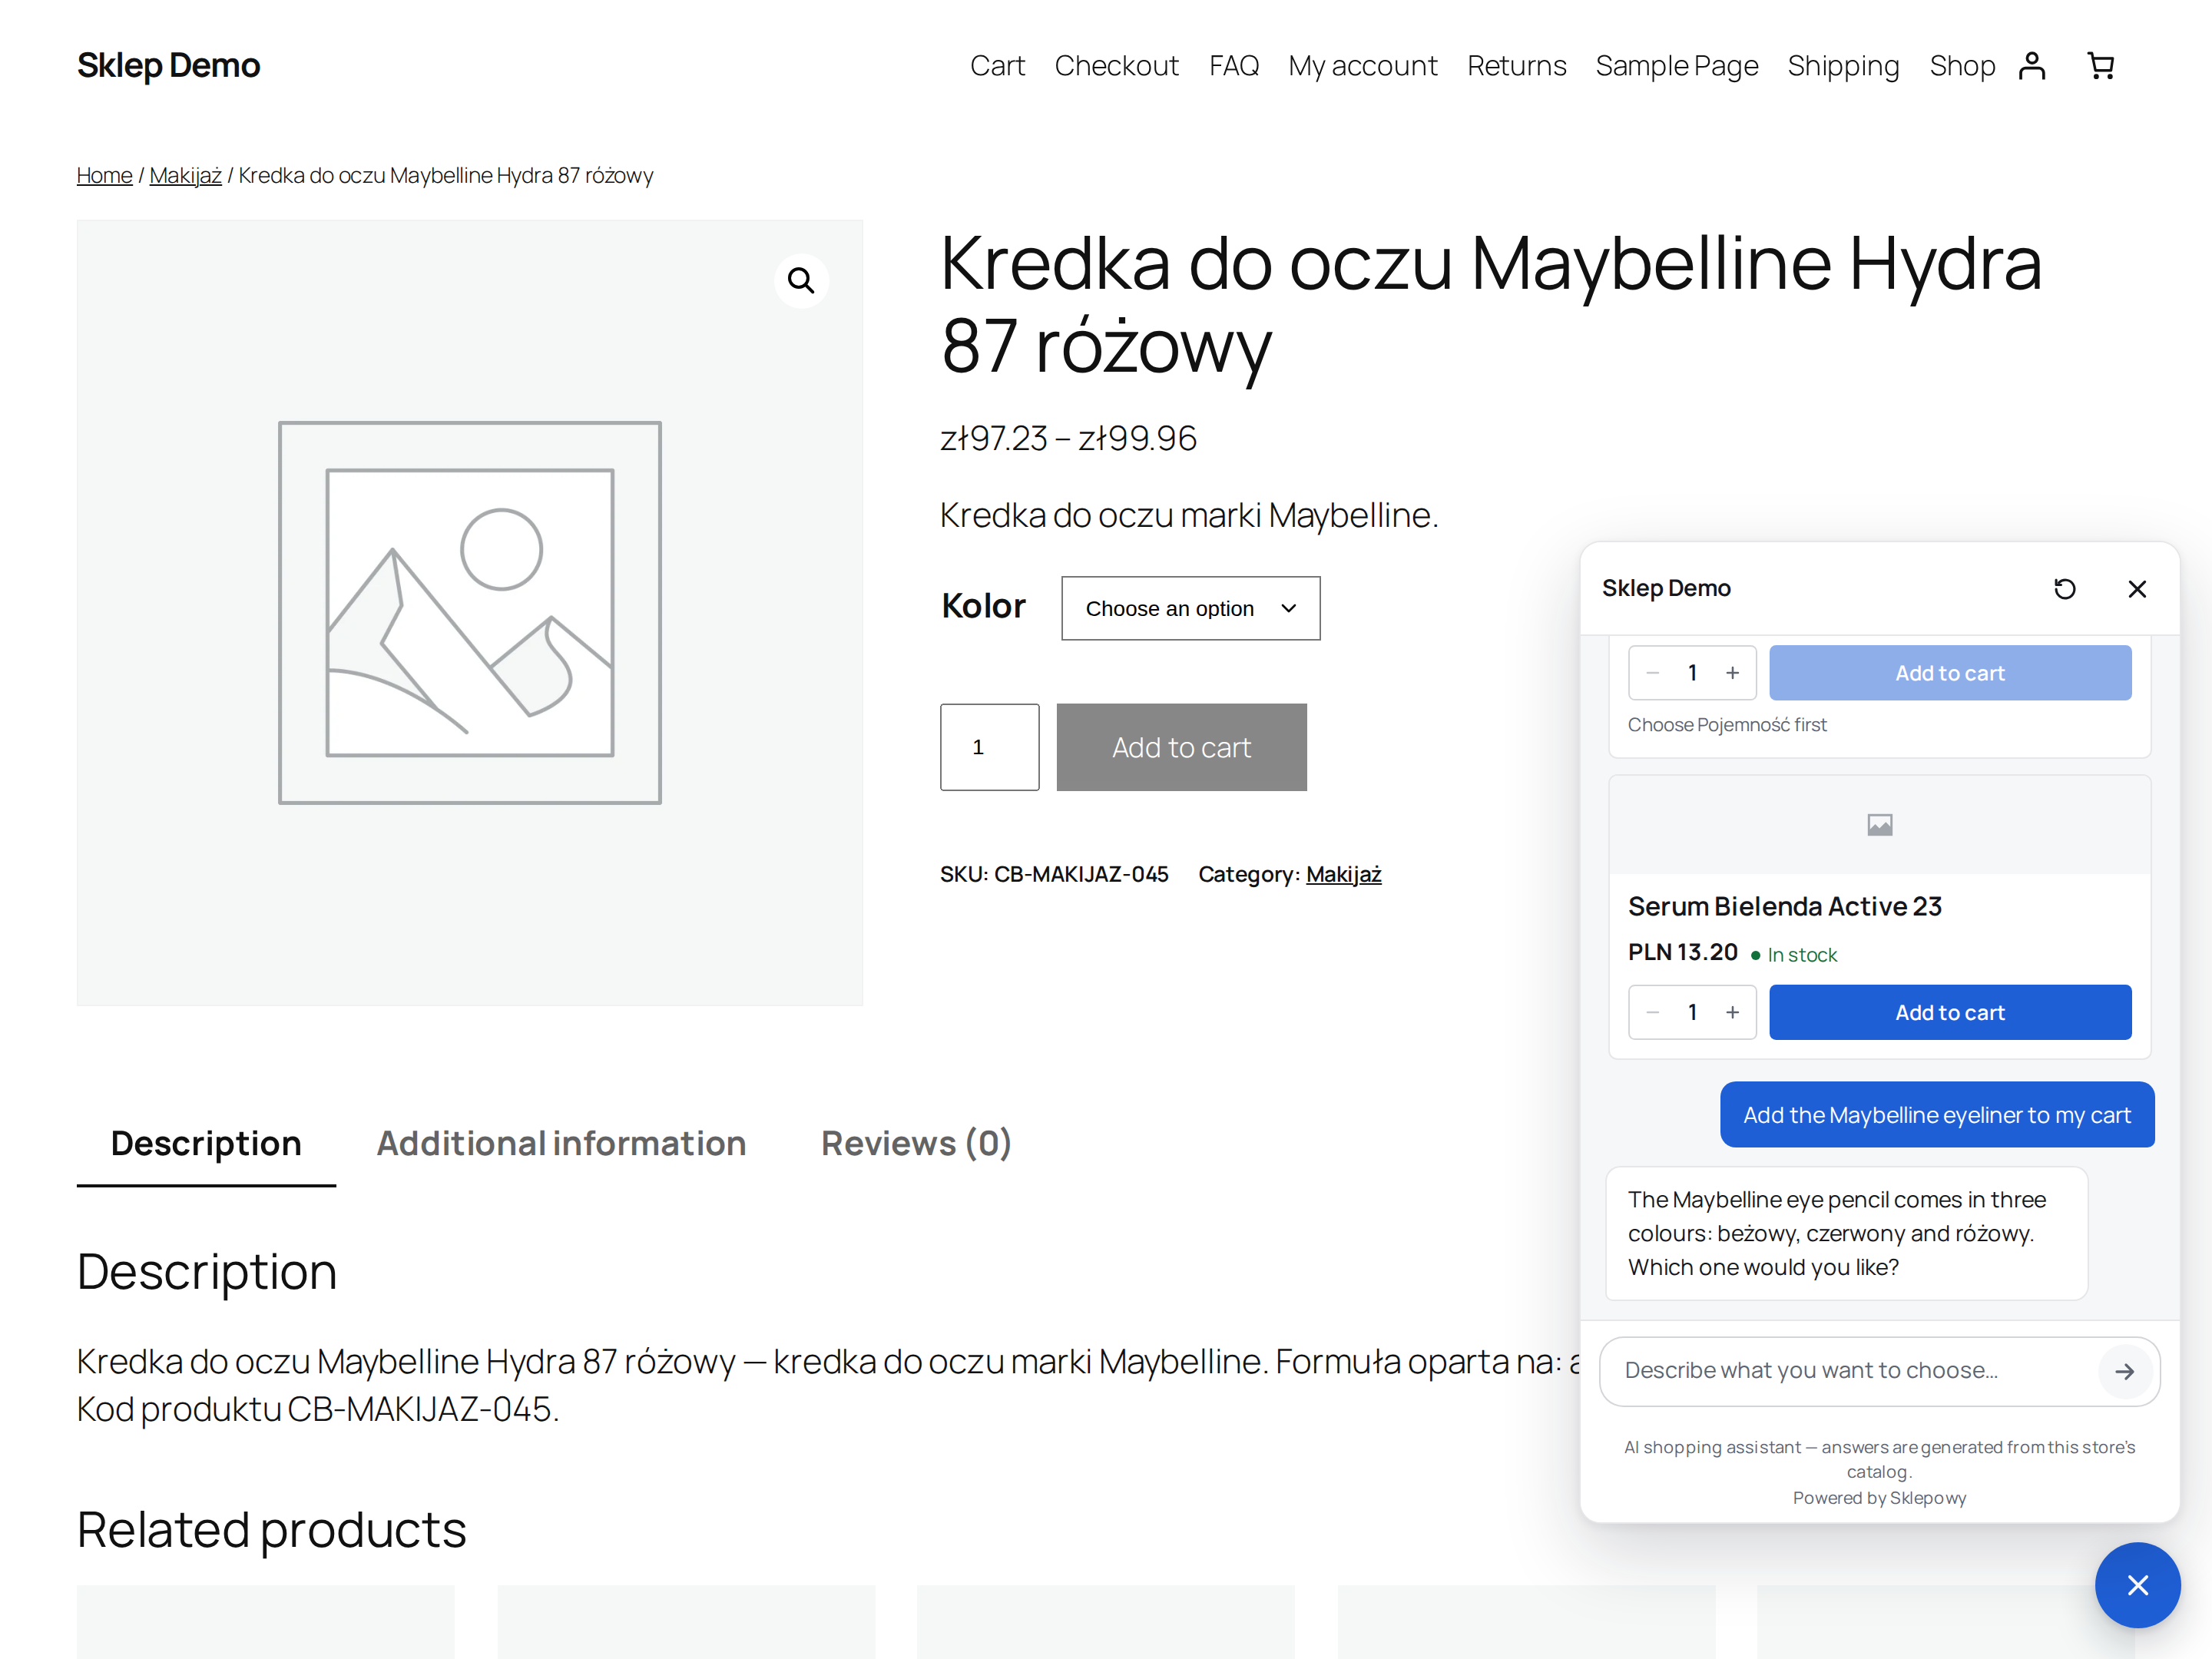
Task: Open Sample Page in the navigation
Action: tap(1677, 66)
